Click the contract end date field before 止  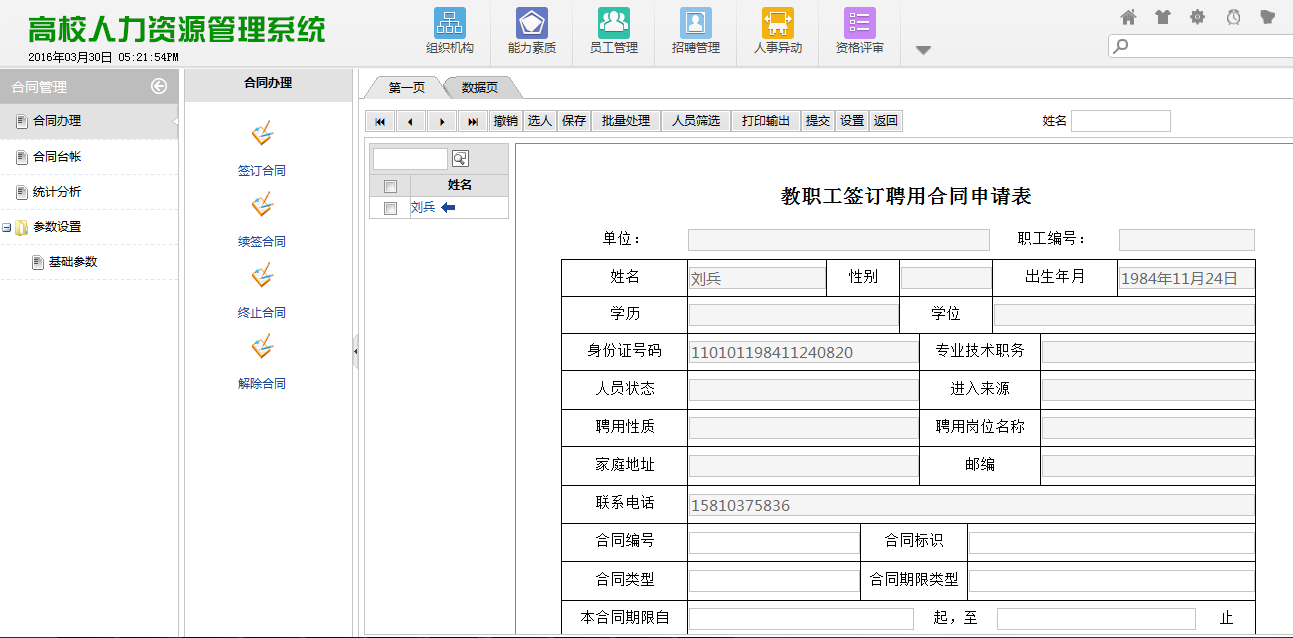[1096, 619]
